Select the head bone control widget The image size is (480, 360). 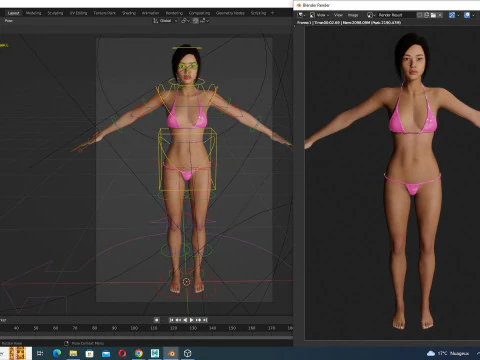point(187,48)
